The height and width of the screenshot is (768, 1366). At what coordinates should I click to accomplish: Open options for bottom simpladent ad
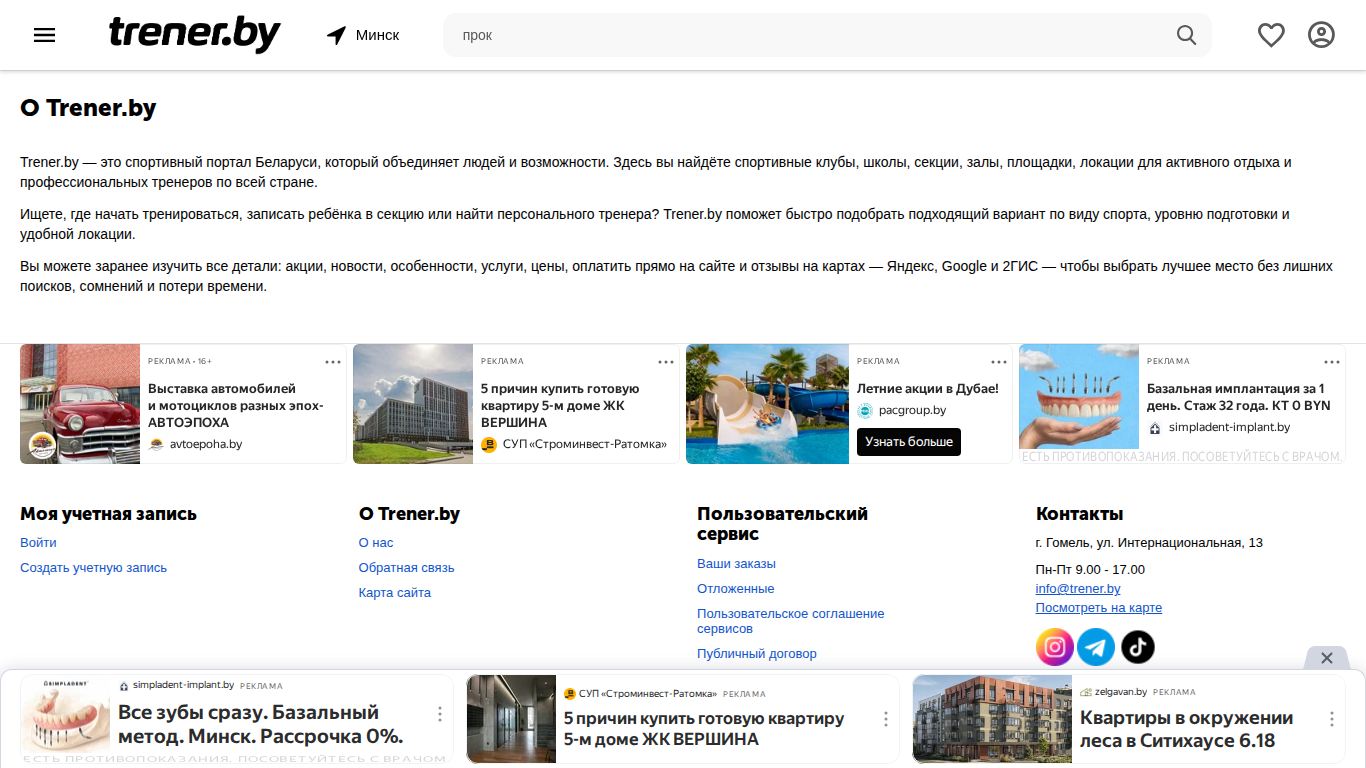tap(439, 714)
